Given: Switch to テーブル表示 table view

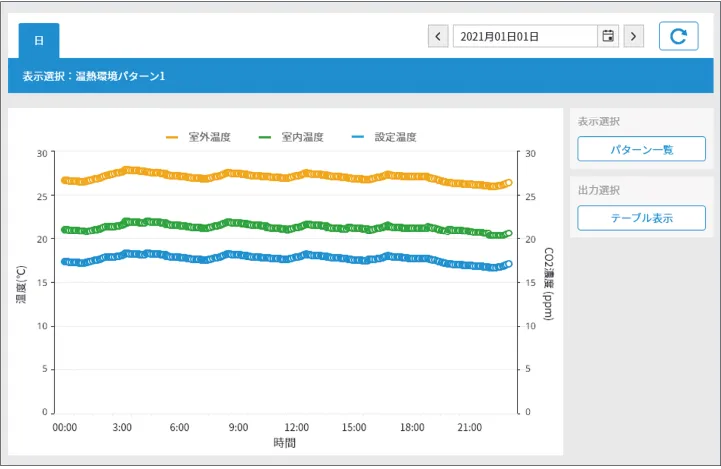Looking at the screenshot, I should click(641, 217).
